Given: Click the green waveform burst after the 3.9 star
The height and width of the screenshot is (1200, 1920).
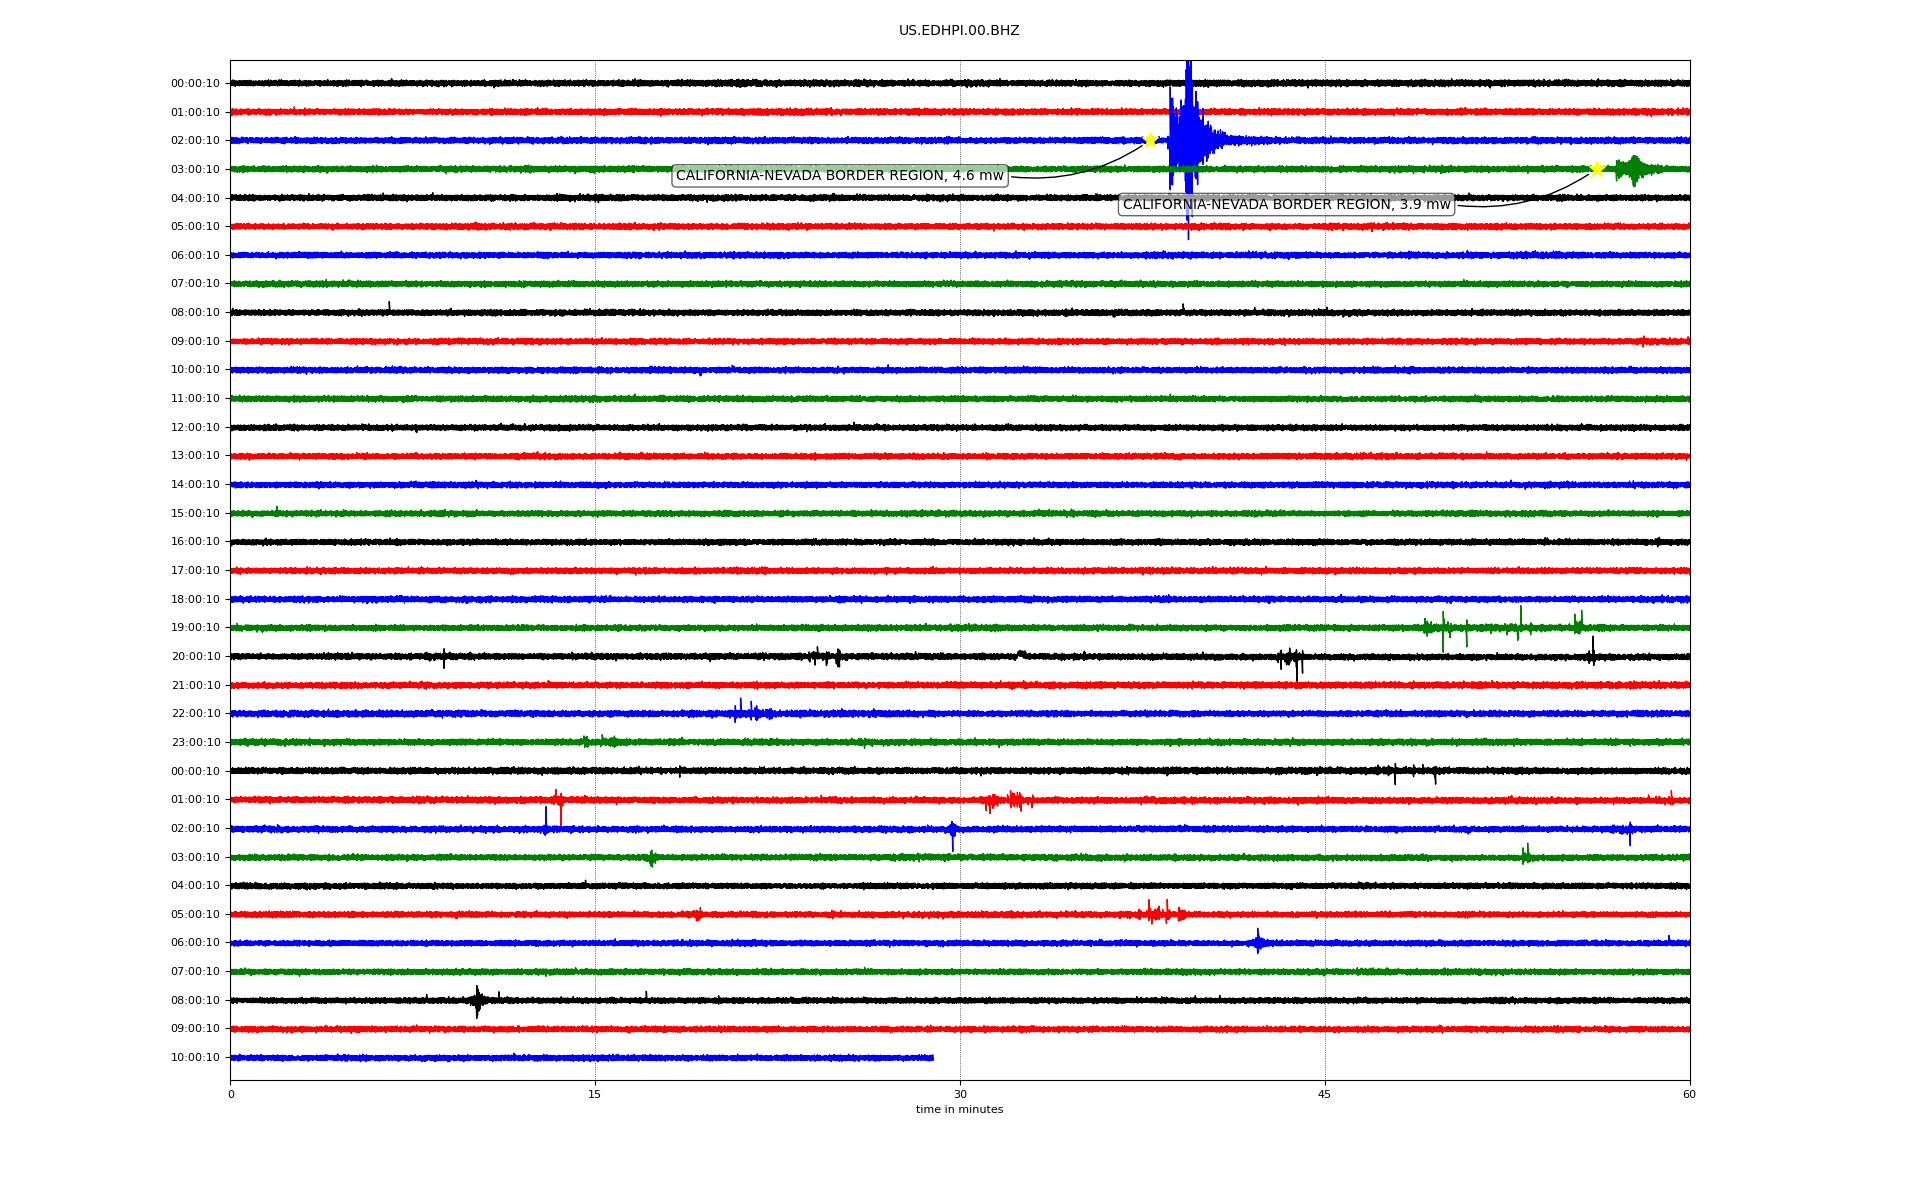Looking at the screenshot, I should (1635, 170).
